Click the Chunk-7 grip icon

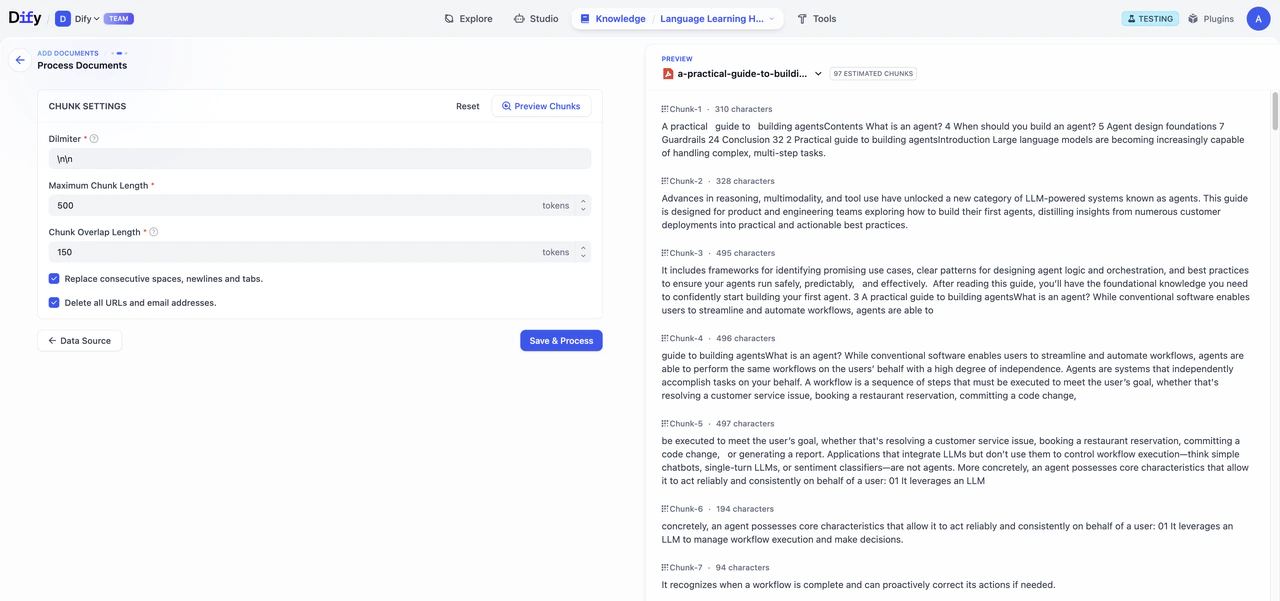tap(665, 568)
